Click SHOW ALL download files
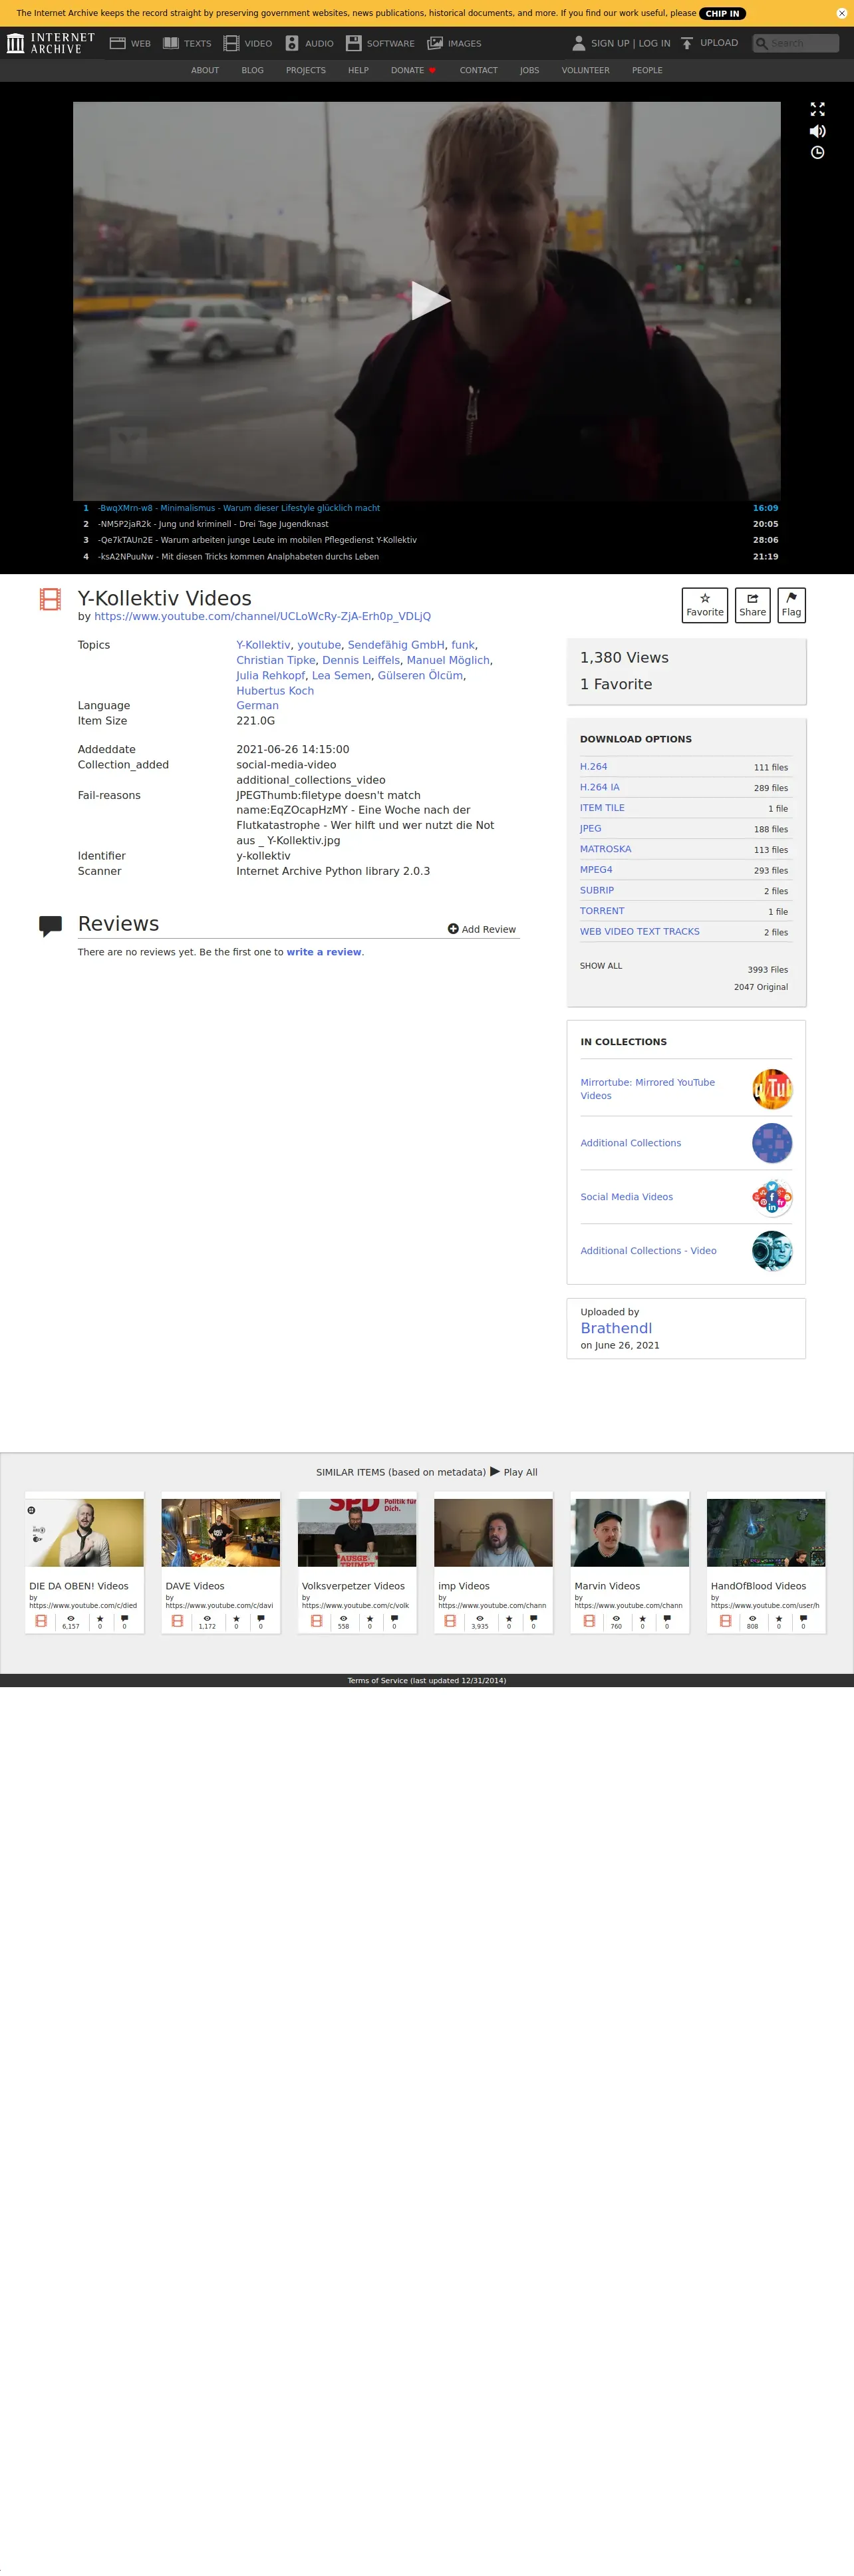Viewport: 854px width, 2576px height. point(601,966)
